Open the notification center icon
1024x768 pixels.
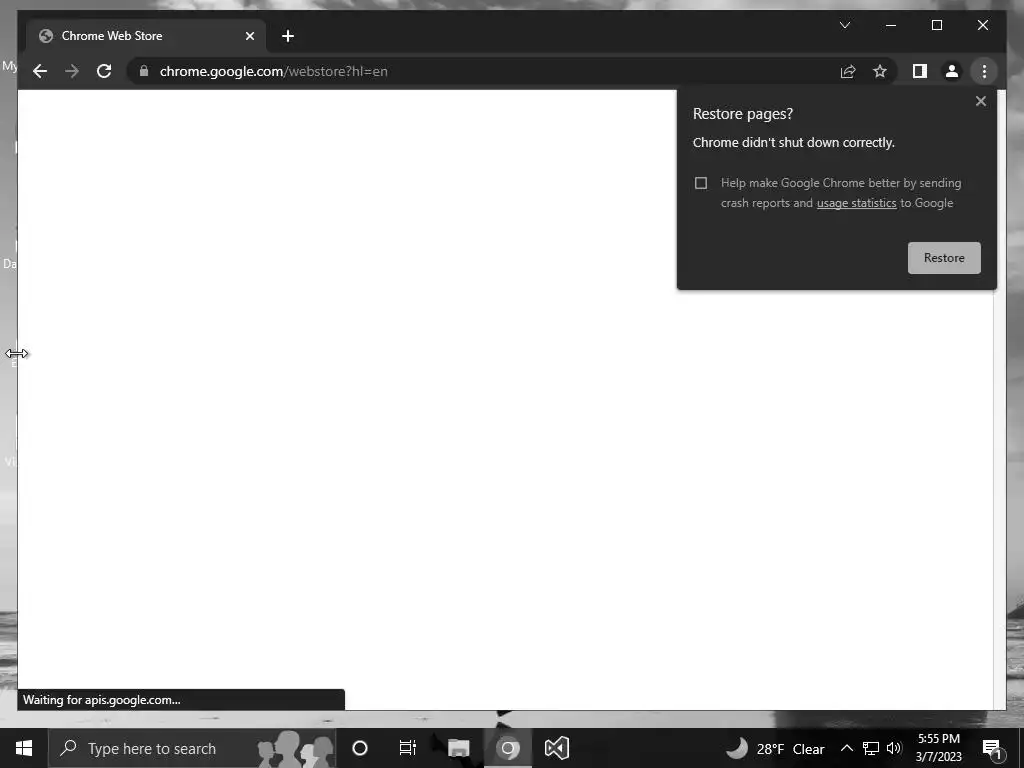point(993,750)
